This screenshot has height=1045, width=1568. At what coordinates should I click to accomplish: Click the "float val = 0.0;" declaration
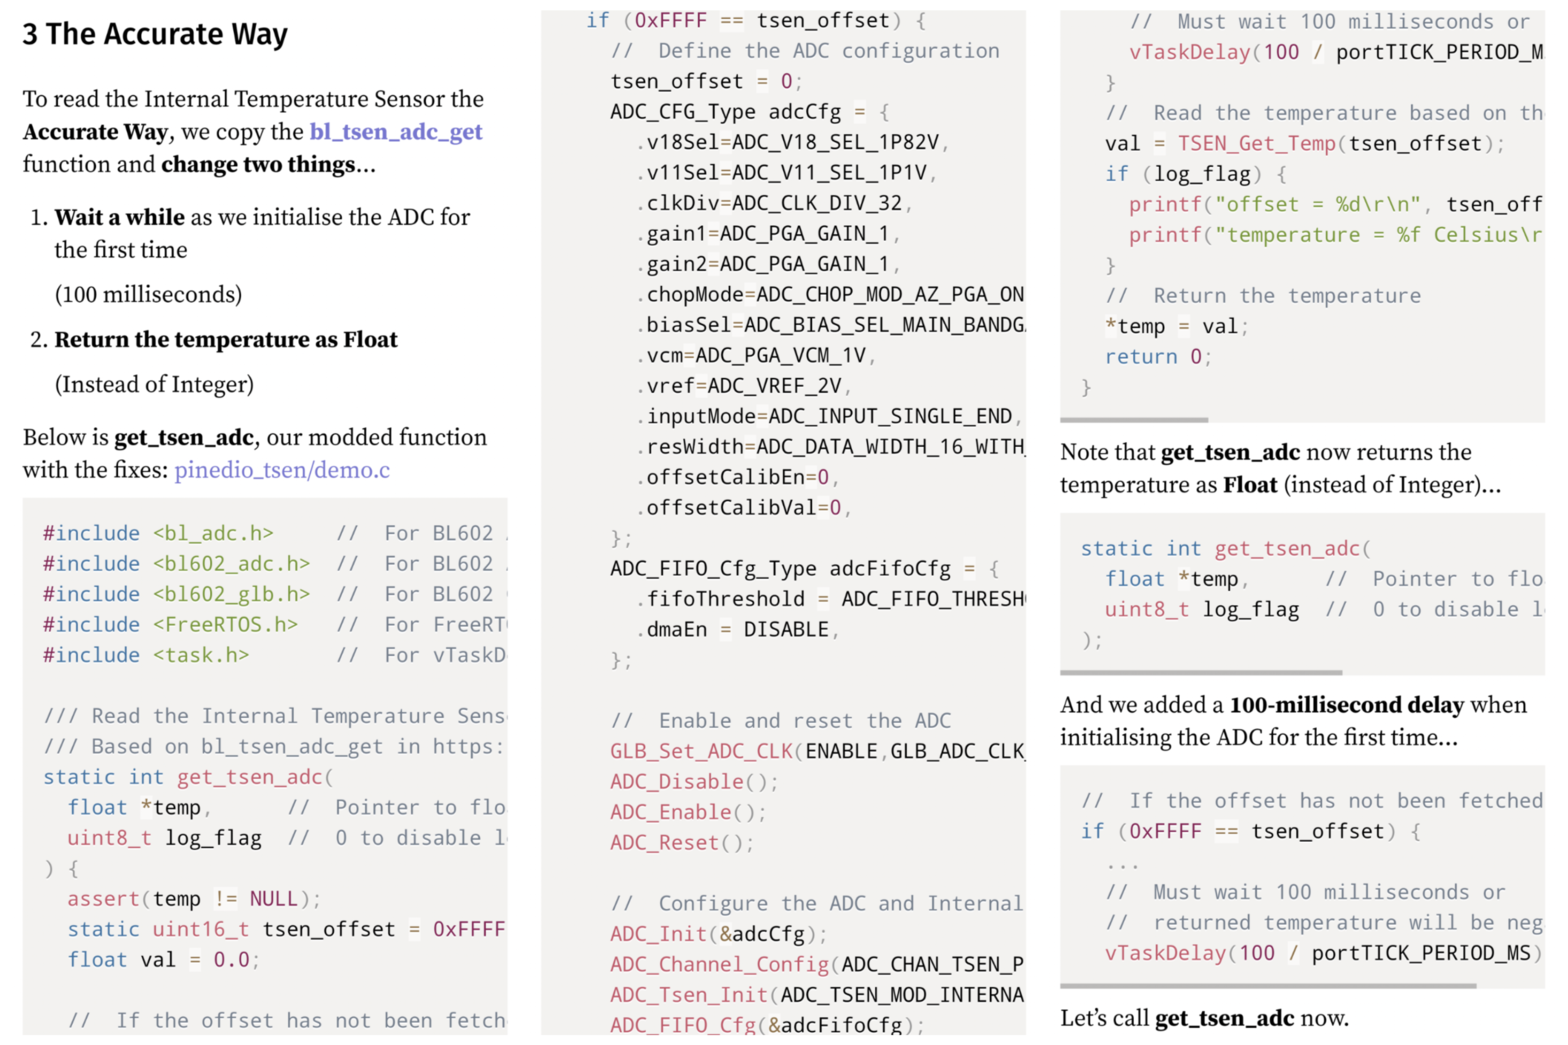(x=163, y=960)
